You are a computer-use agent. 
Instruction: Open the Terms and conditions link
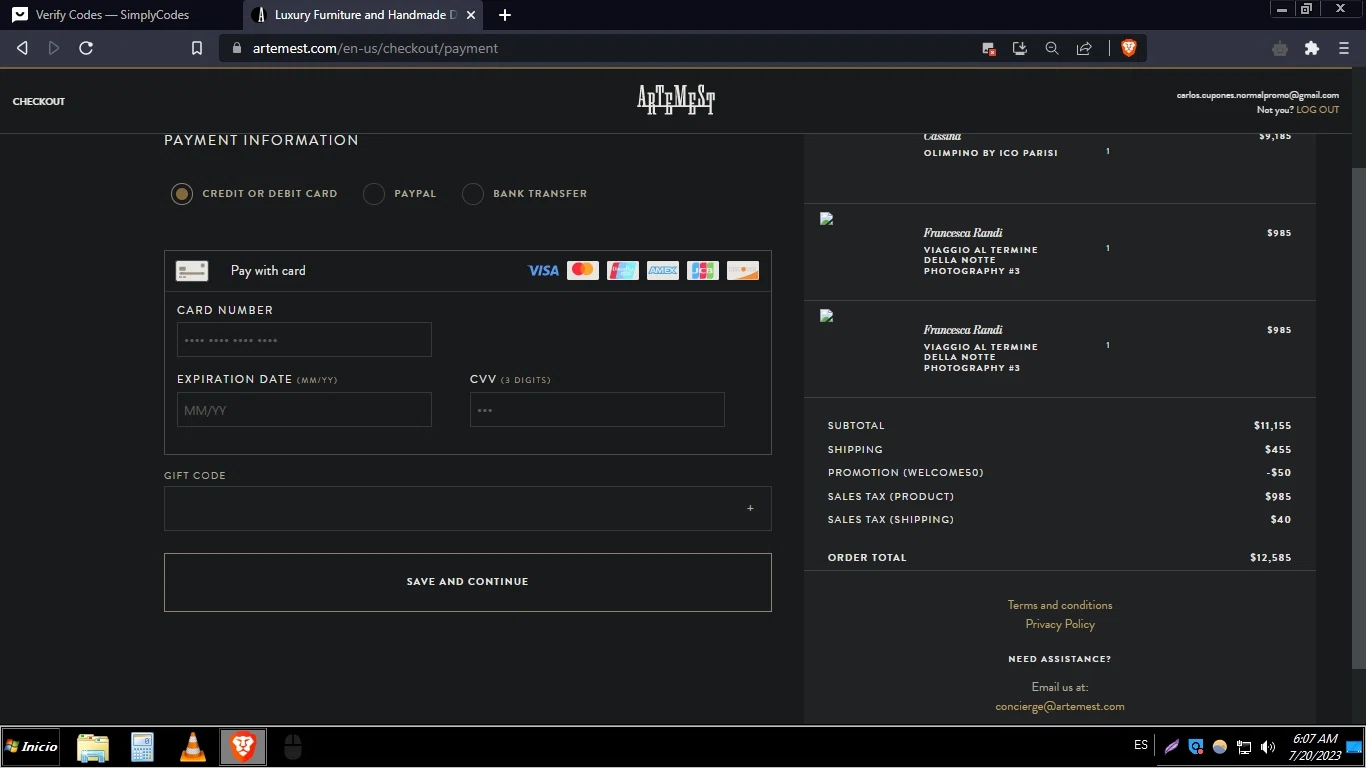click(1060, 605)
